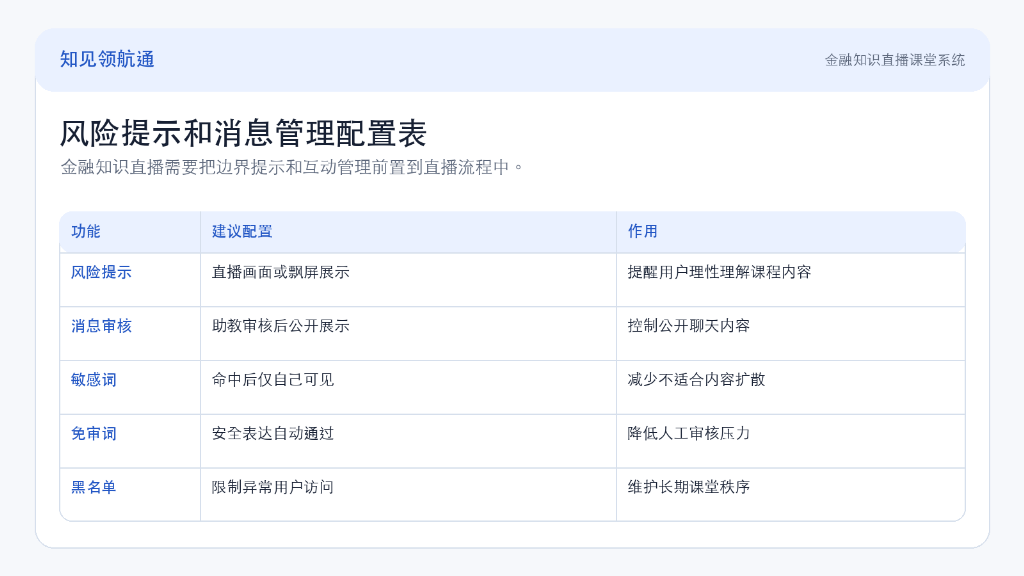
Task: Open the 免审词 row label
Action: [93, 434]
